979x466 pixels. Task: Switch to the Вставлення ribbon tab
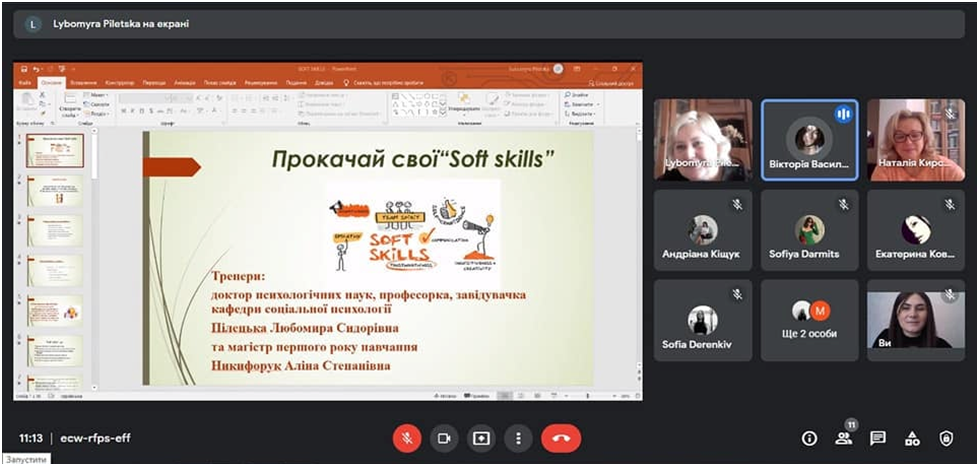(x=84, y=83)
